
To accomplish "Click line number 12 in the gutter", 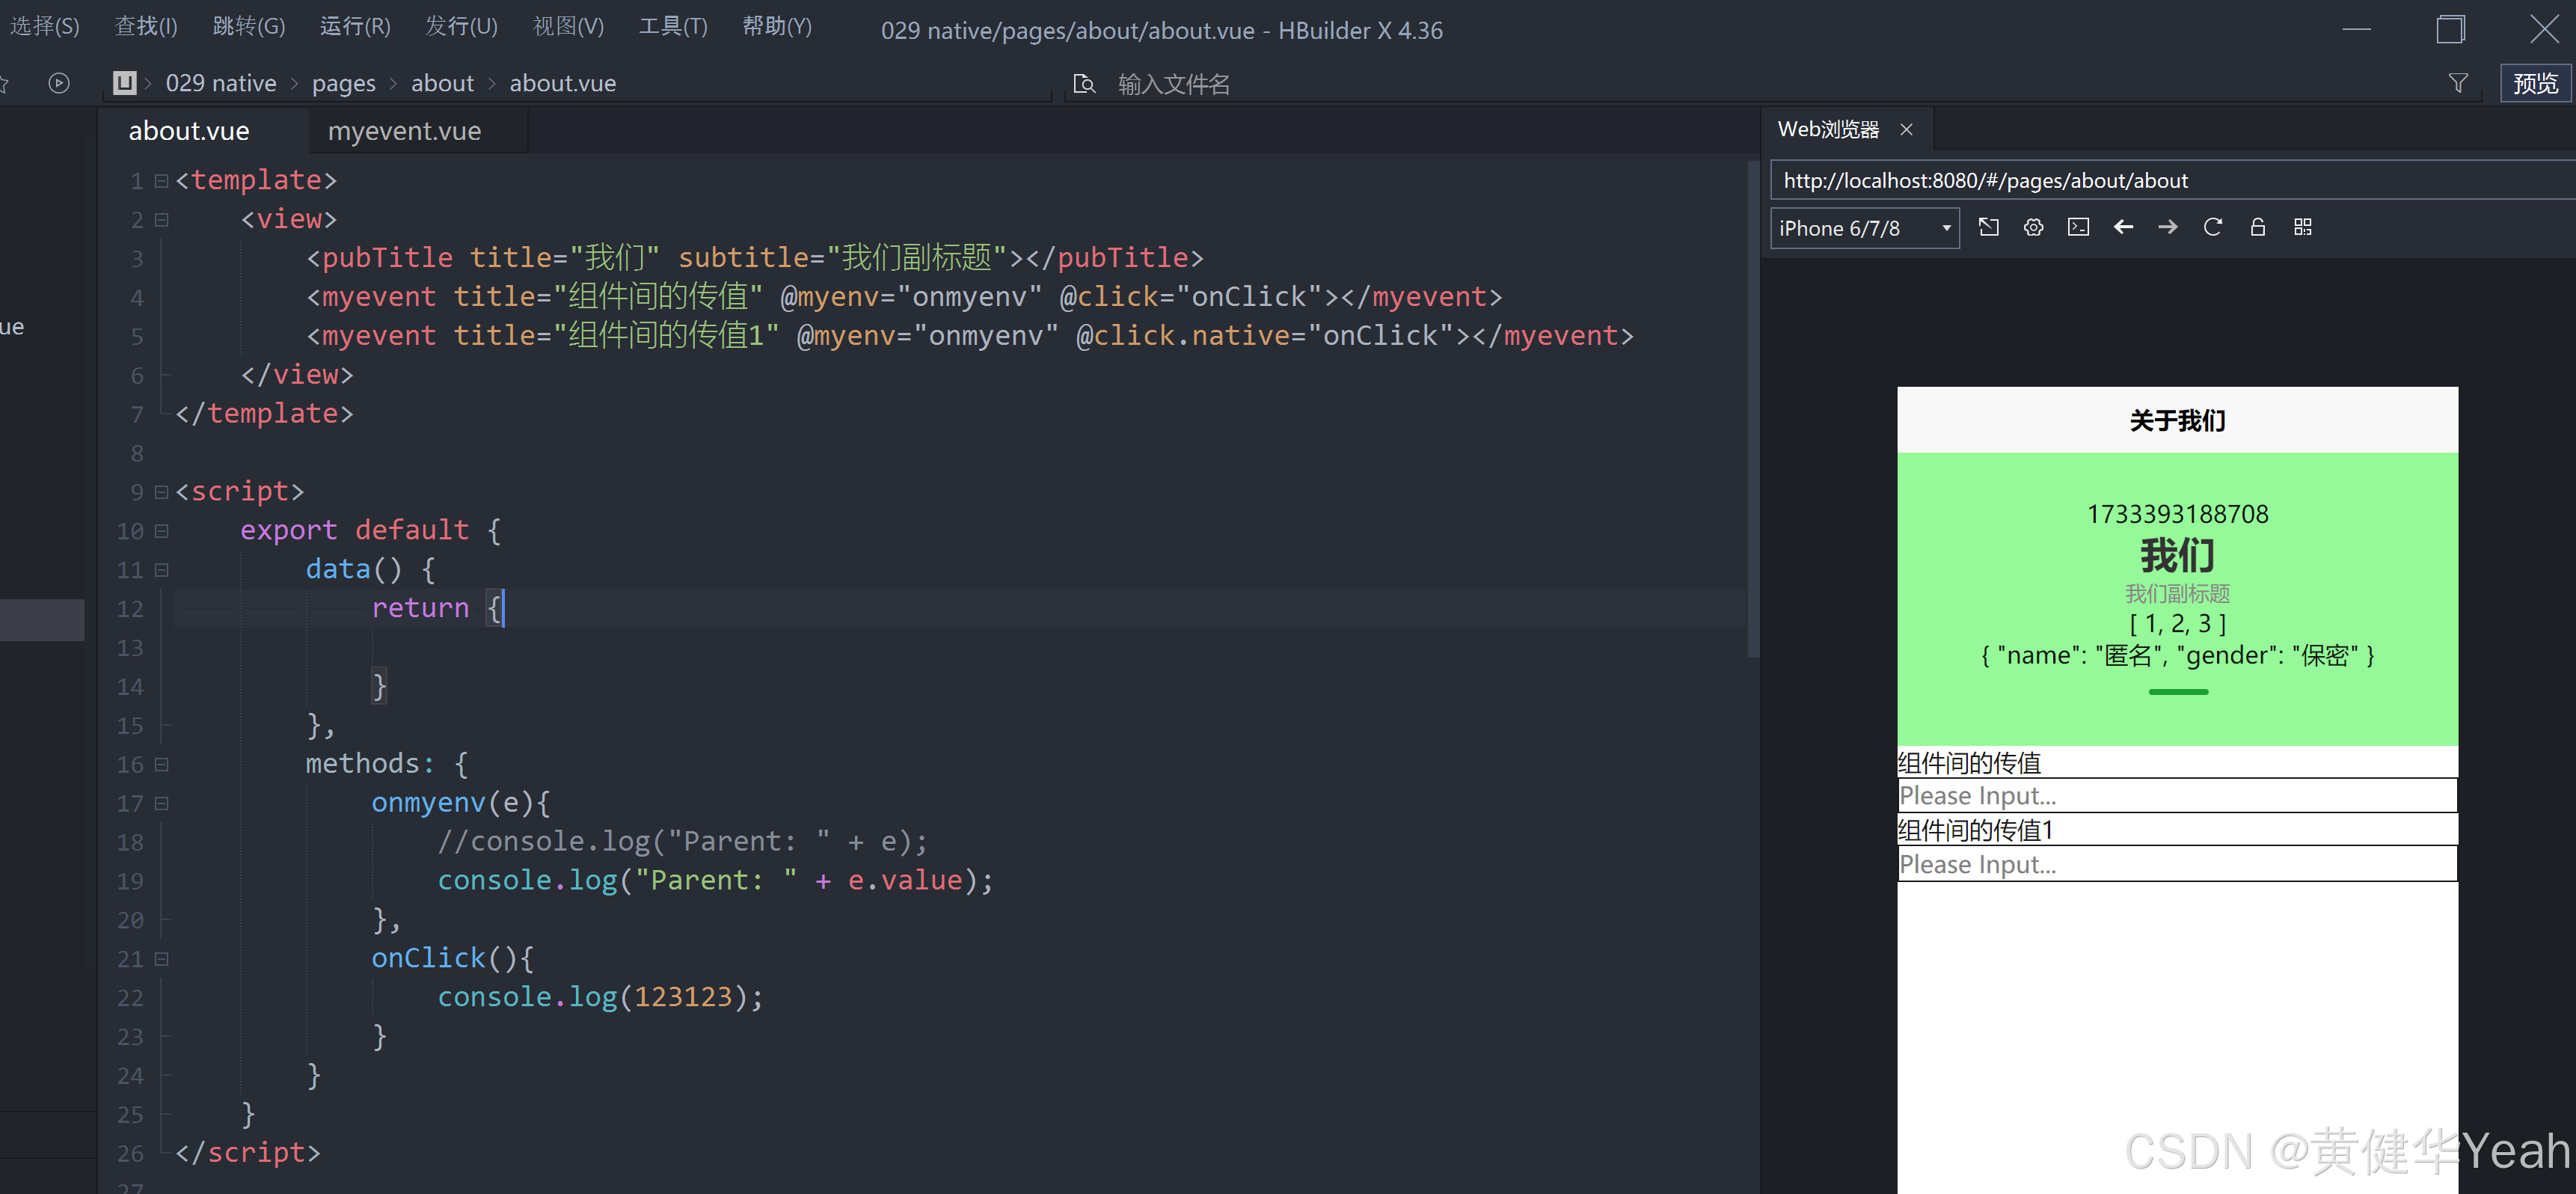I will [130, 609].
